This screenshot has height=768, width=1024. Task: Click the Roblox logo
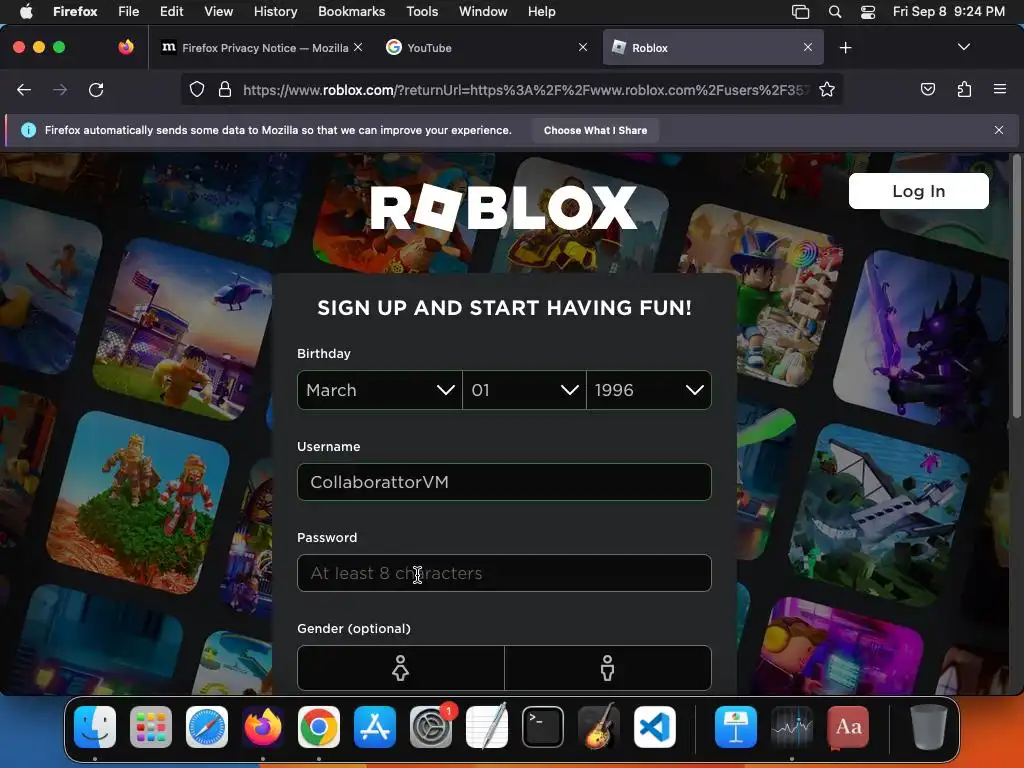[x=503, y=207]
